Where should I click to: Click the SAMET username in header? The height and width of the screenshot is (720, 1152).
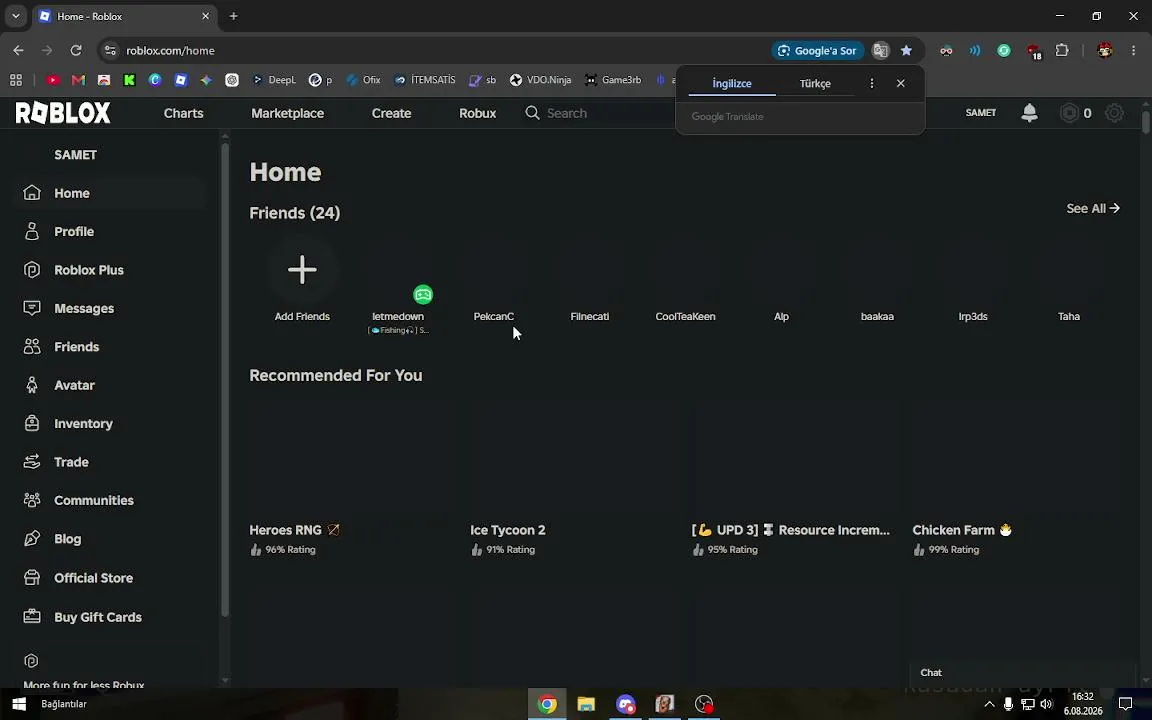click(981, 112)
